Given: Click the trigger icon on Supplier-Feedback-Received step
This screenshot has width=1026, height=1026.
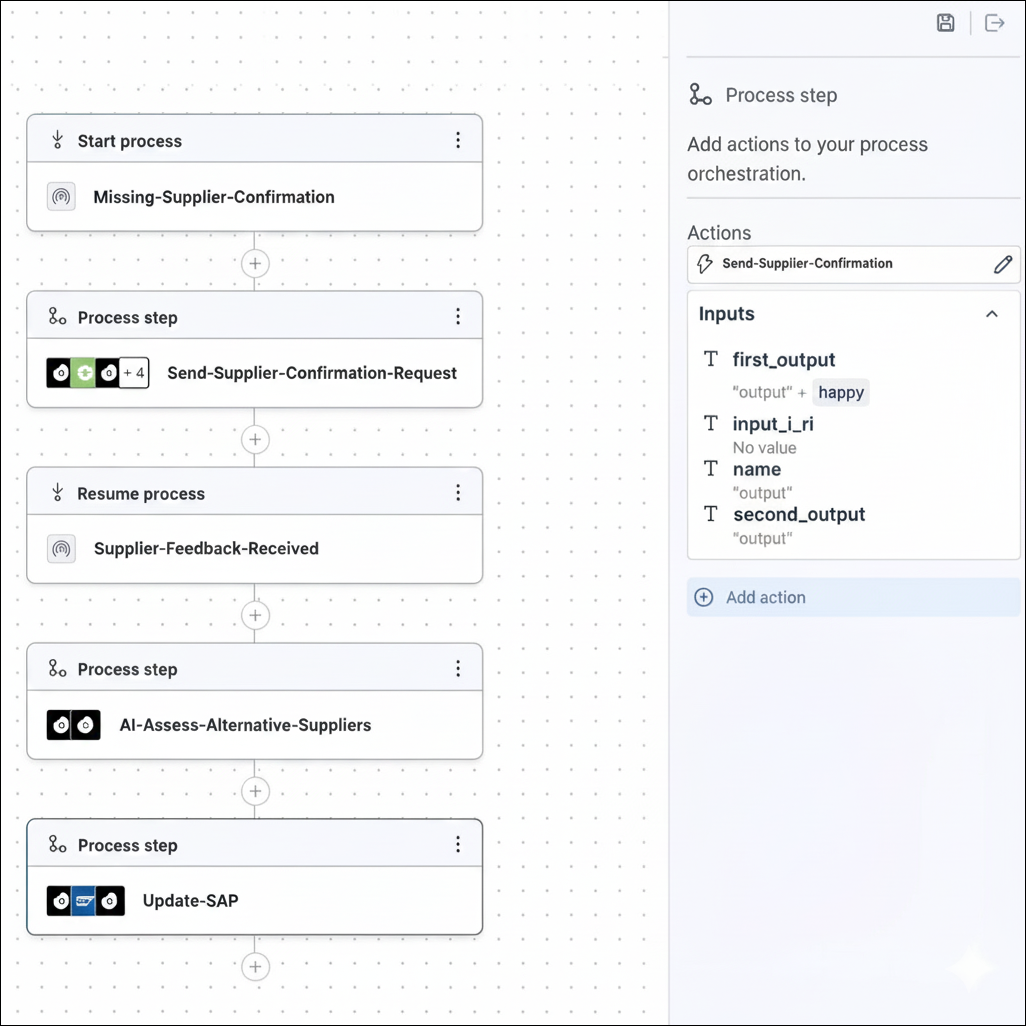Looking at the screenshot, I should point(61,548).
